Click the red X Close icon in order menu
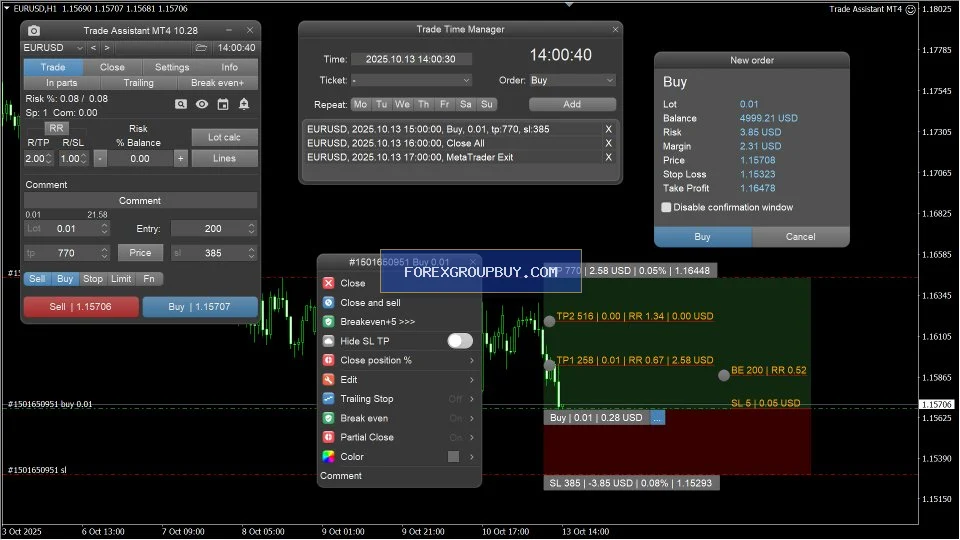 (329, 283)
